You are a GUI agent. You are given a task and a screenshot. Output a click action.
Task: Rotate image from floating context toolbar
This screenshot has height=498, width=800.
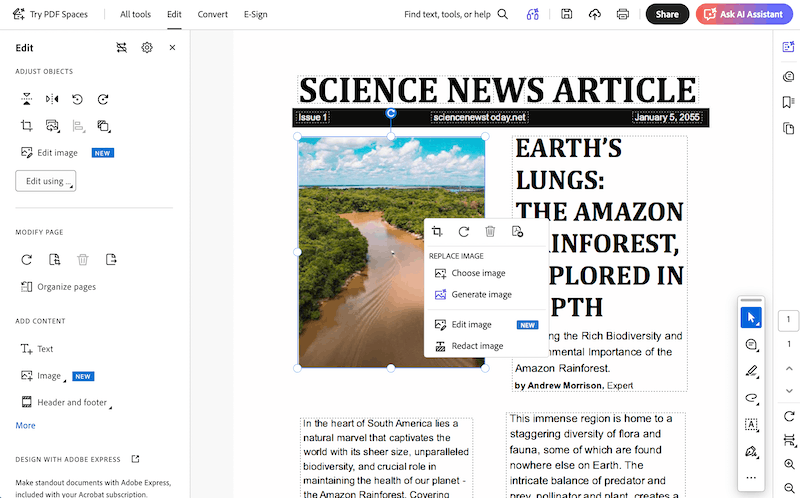464,232
